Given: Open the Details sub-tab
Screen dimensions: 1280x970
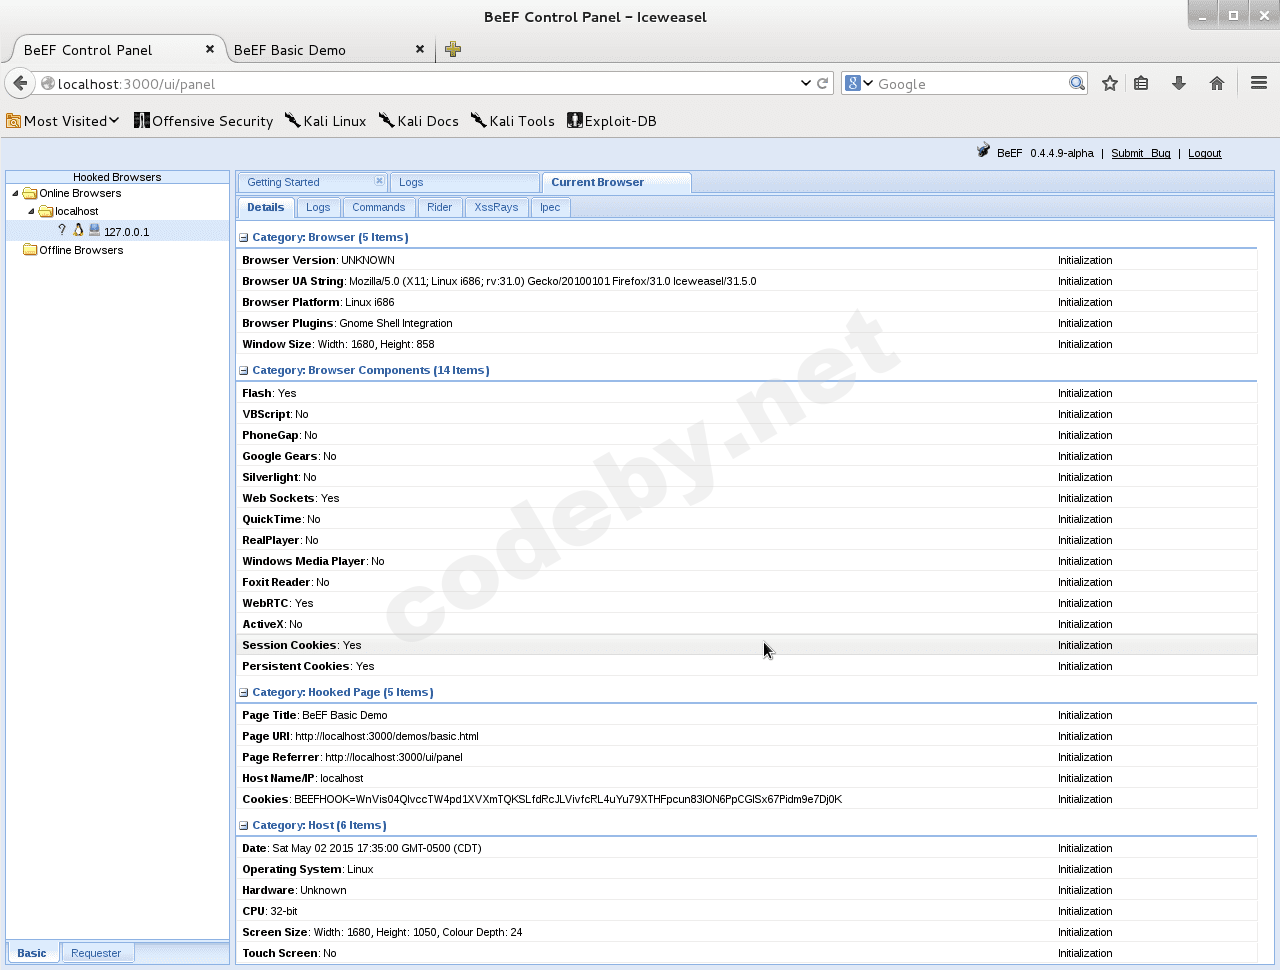Looking at the screenshot, I should [x=266, y=207].
